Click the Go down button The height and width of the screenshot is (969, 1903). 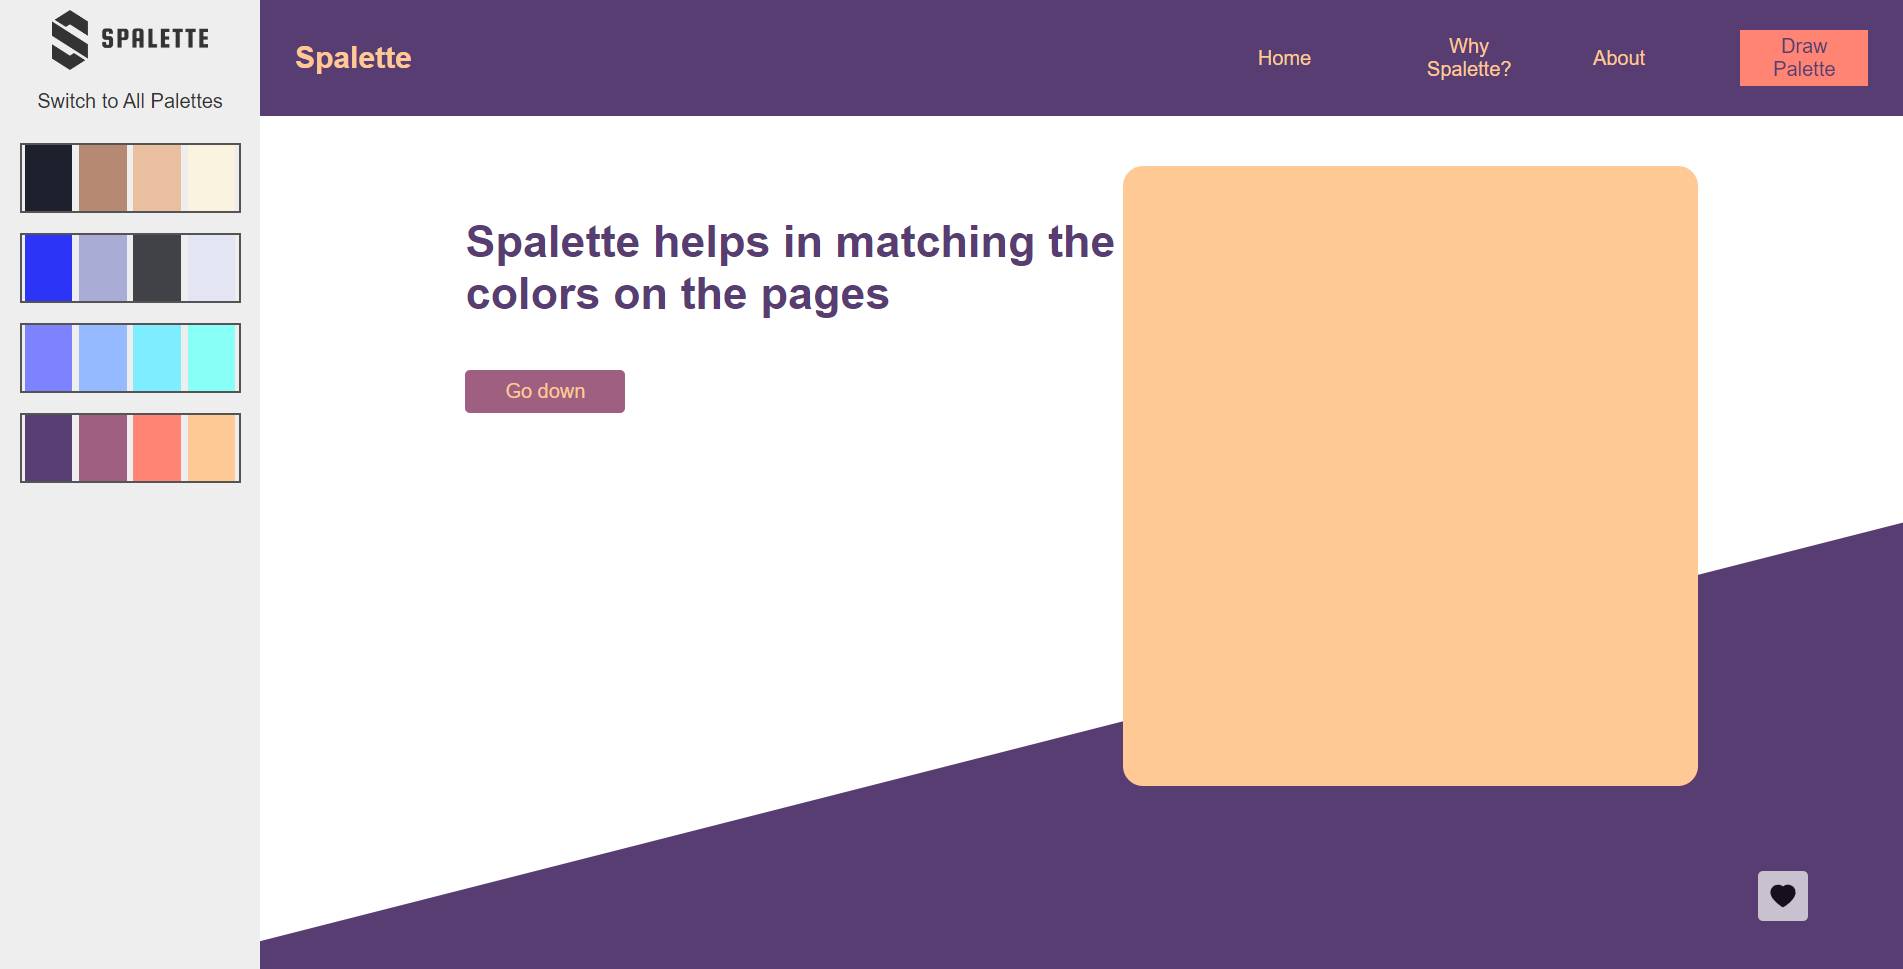point(544,391)
